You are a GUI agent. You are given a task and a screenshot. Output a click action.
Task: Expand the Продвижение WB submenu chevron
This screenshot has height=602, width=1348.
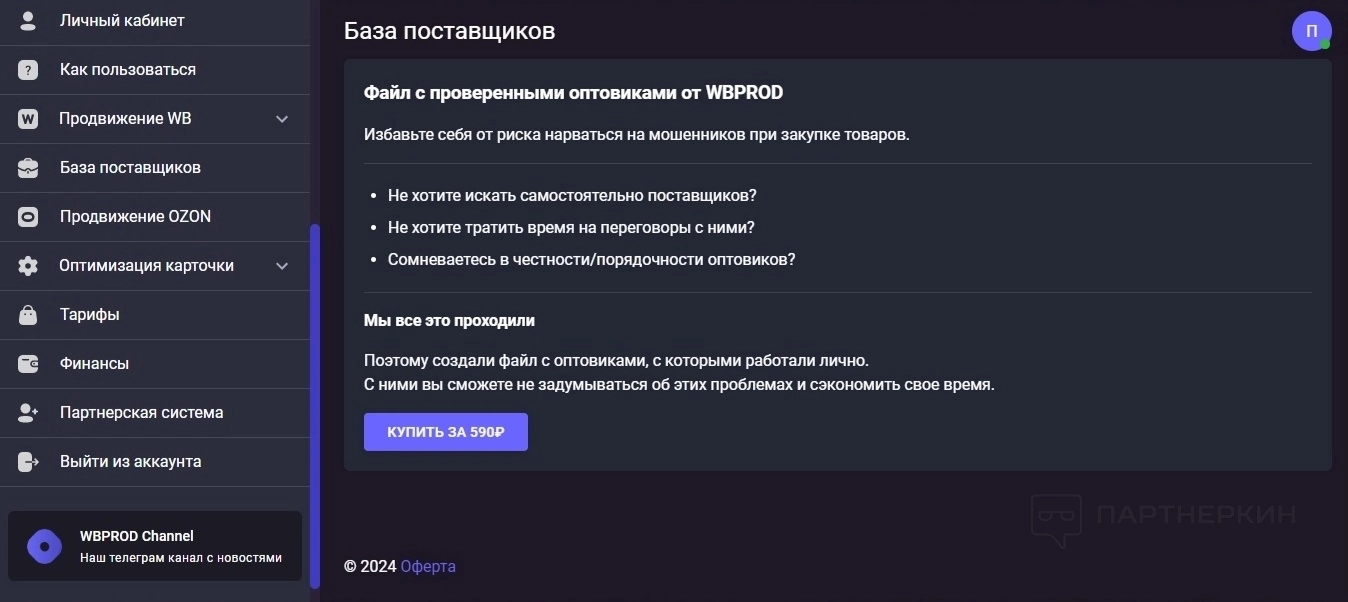(282, 119)
